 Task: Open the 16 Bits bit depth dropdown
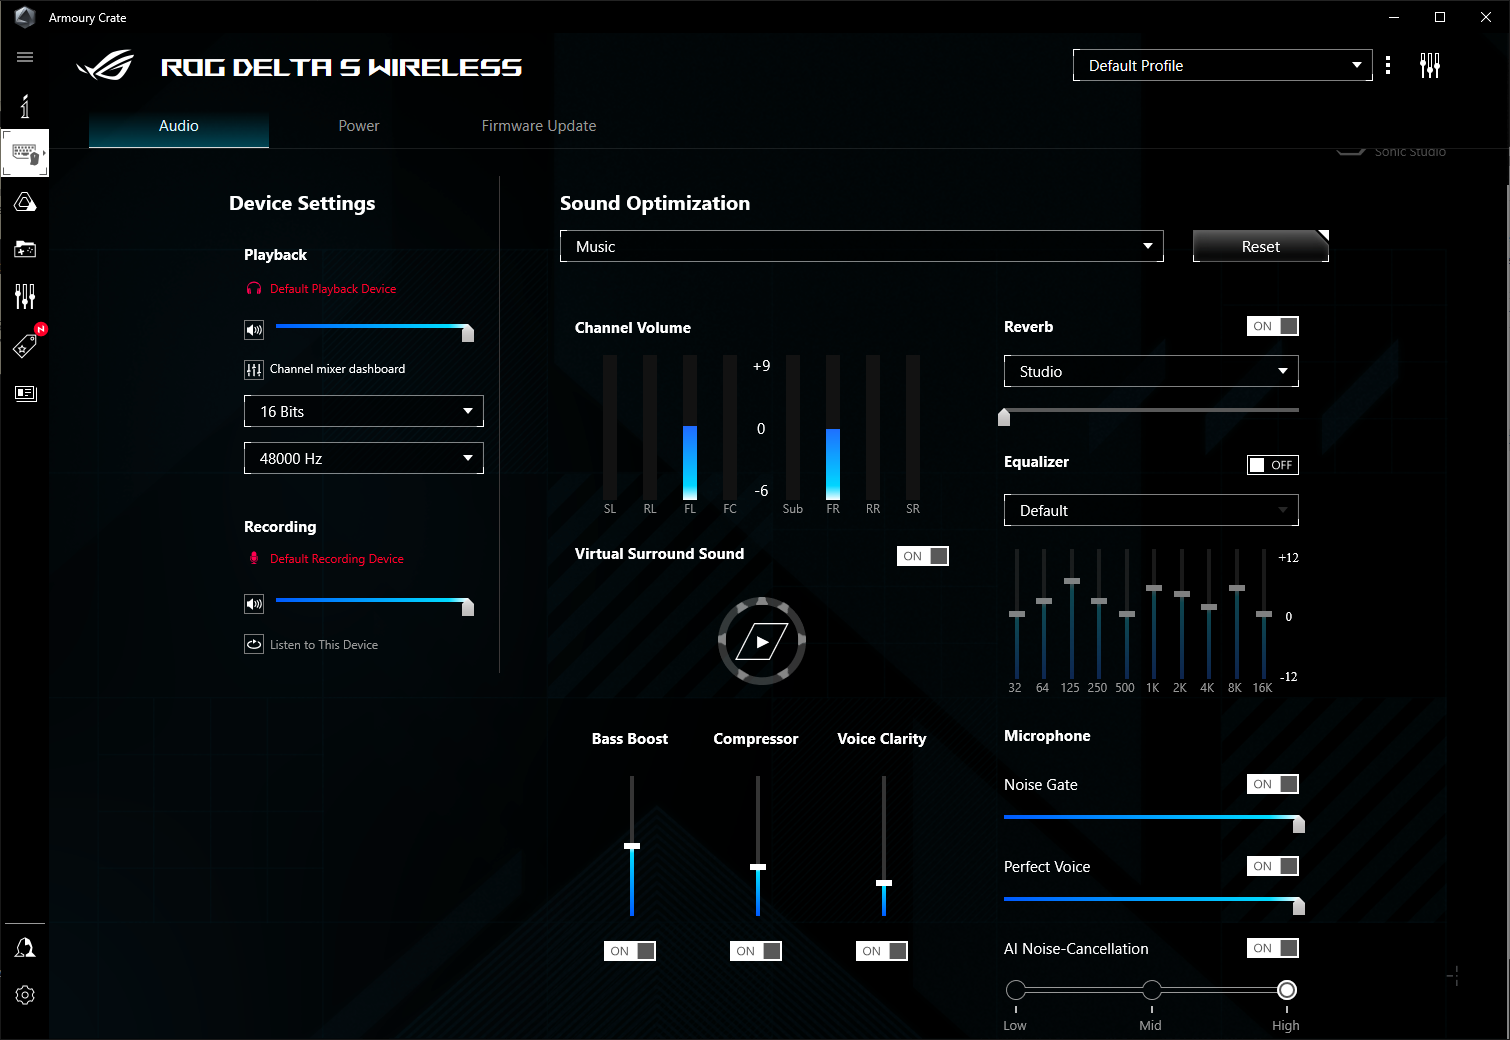click(364, 411)
